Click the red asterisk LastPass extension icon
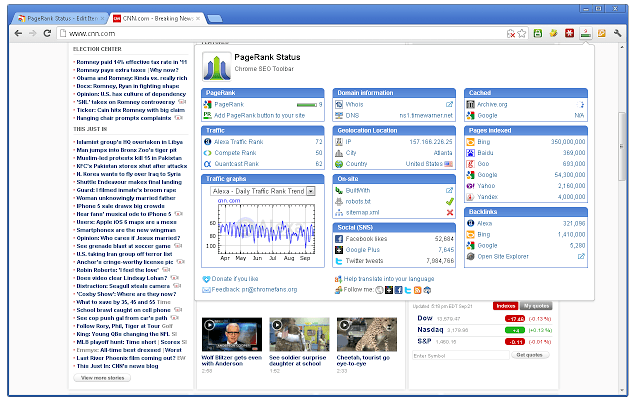Screen dimensions: 640x400 tap(569, 33)
